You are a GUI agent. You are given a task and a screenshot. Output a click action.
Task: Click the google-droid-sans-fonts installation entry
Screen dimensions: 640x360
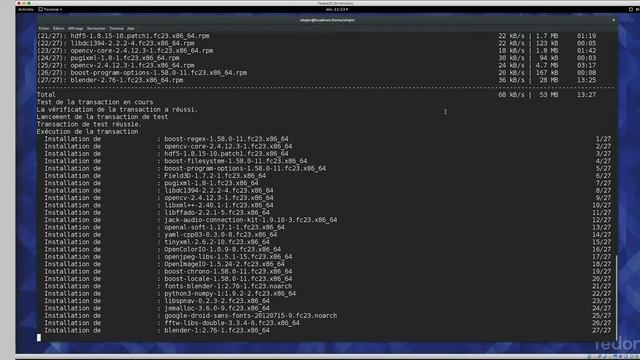(251, 315)
